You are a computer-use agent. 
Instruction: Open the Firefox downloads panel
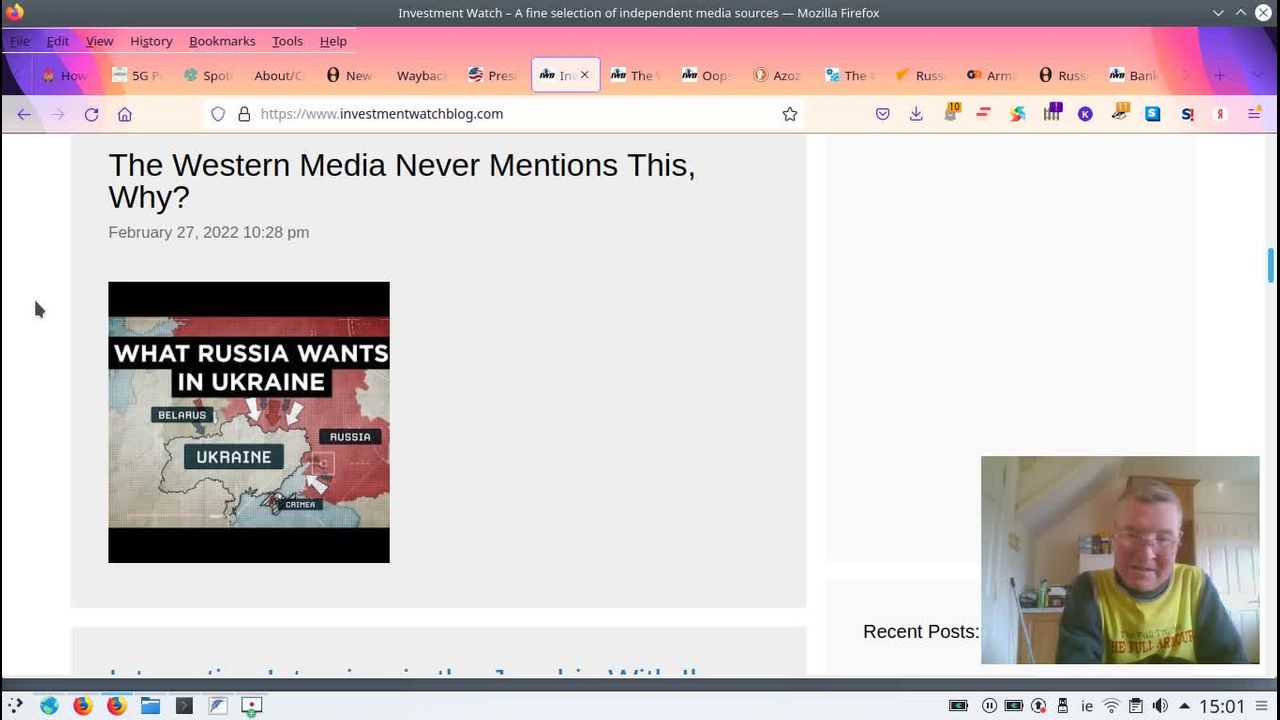[916, 114]
